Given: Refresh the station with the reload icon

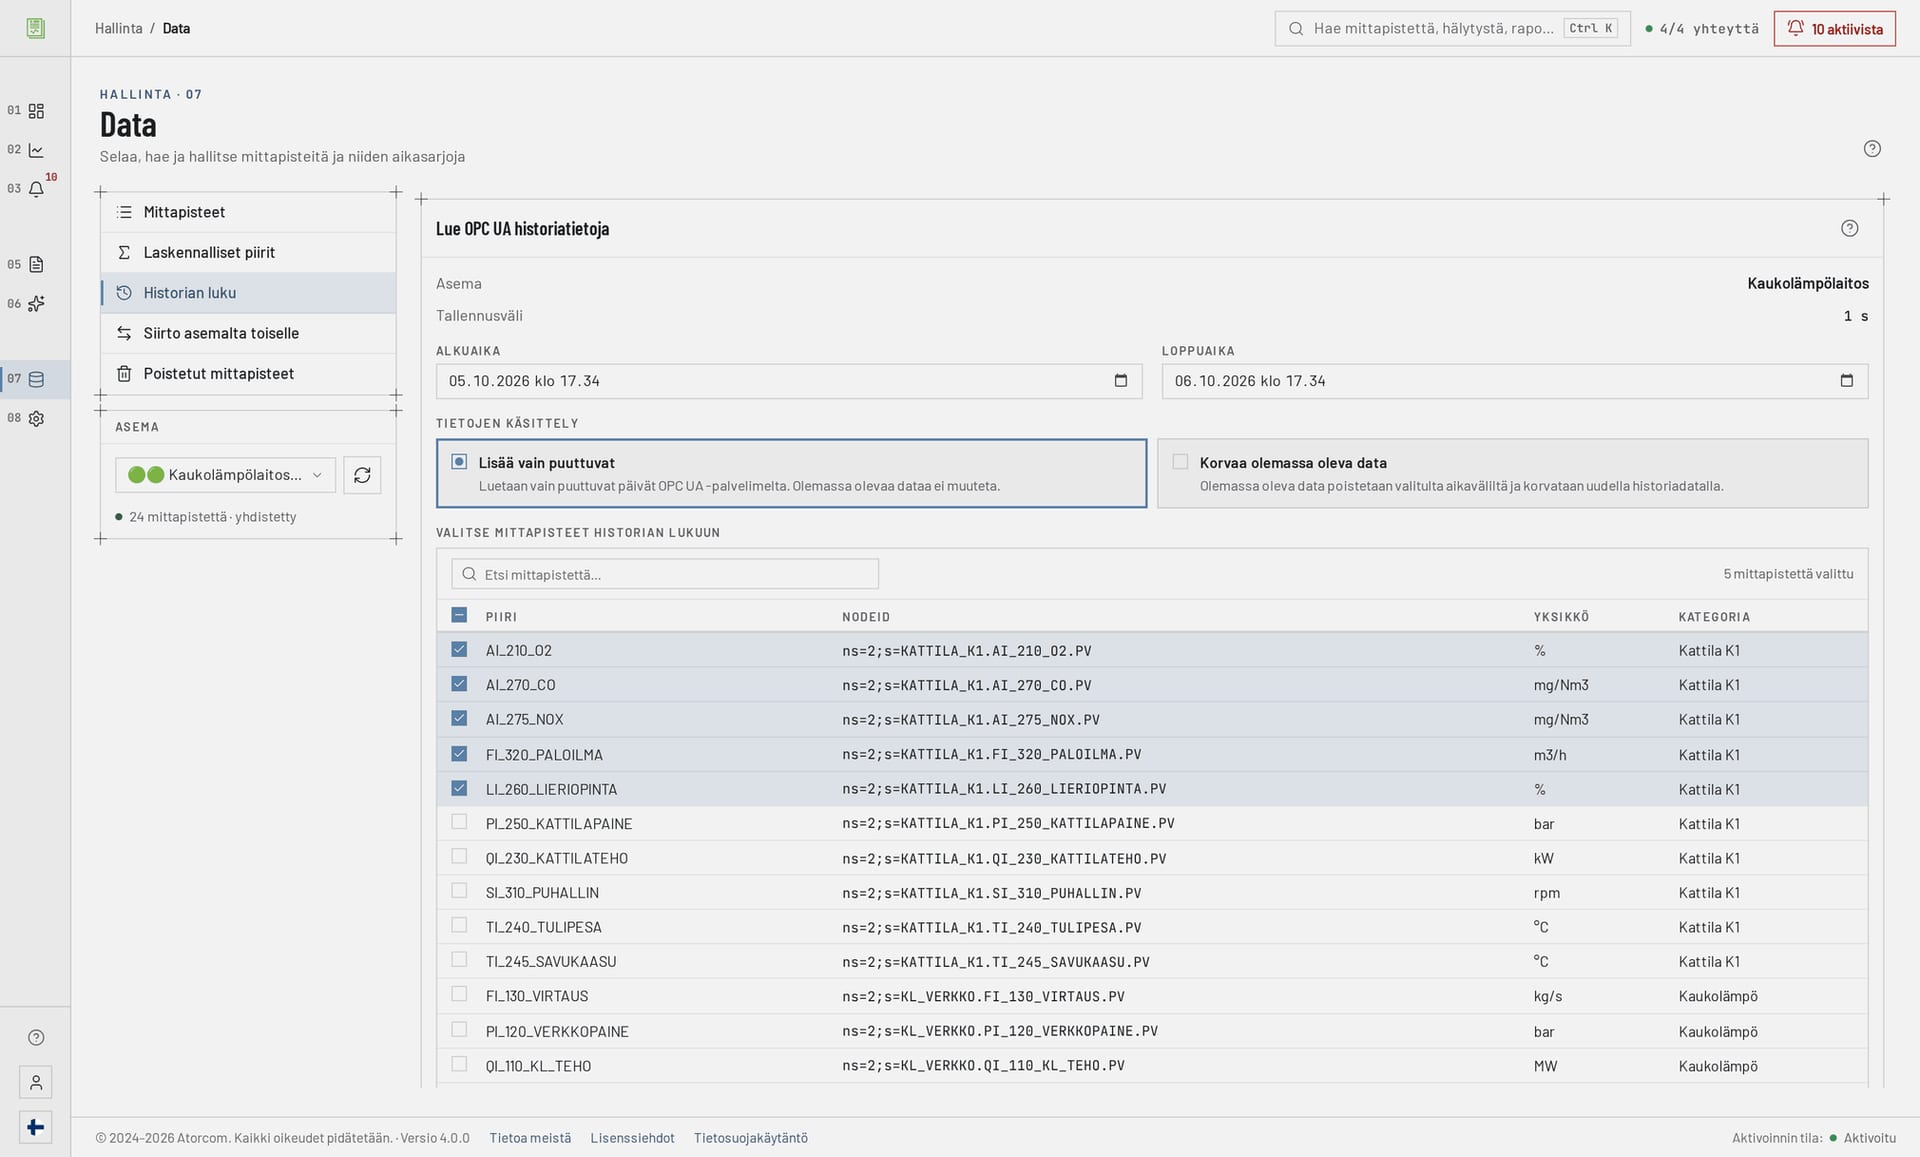Looking at the screenshot, I should click(x=362, y=475).
